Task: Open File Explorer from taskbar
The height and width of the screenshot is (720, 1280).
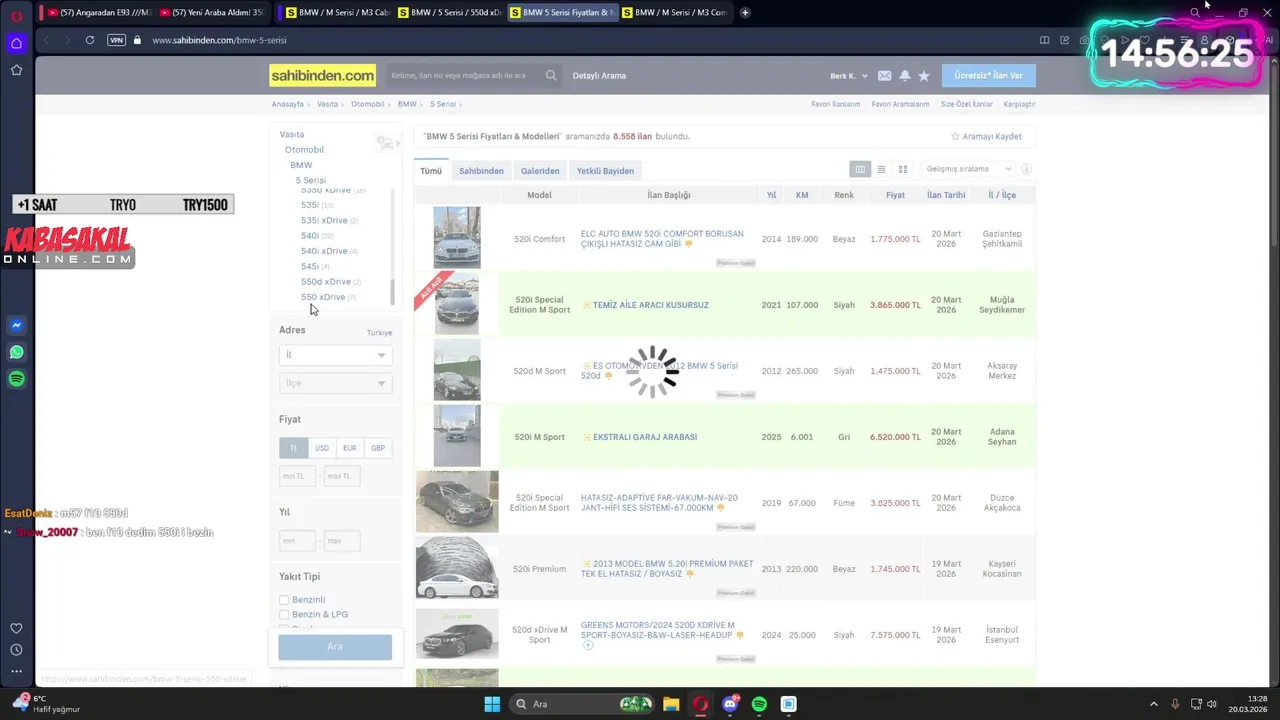Action: pos(671,704)
